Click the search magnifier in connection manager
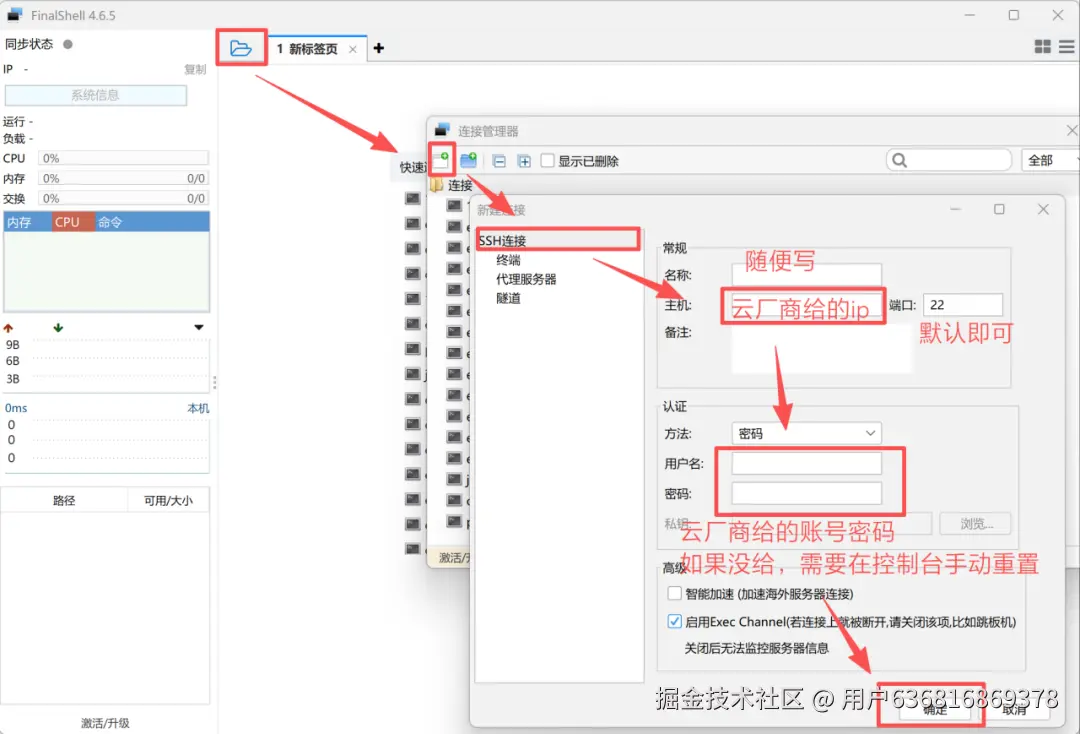1080x734 pixels. point(899,160)
